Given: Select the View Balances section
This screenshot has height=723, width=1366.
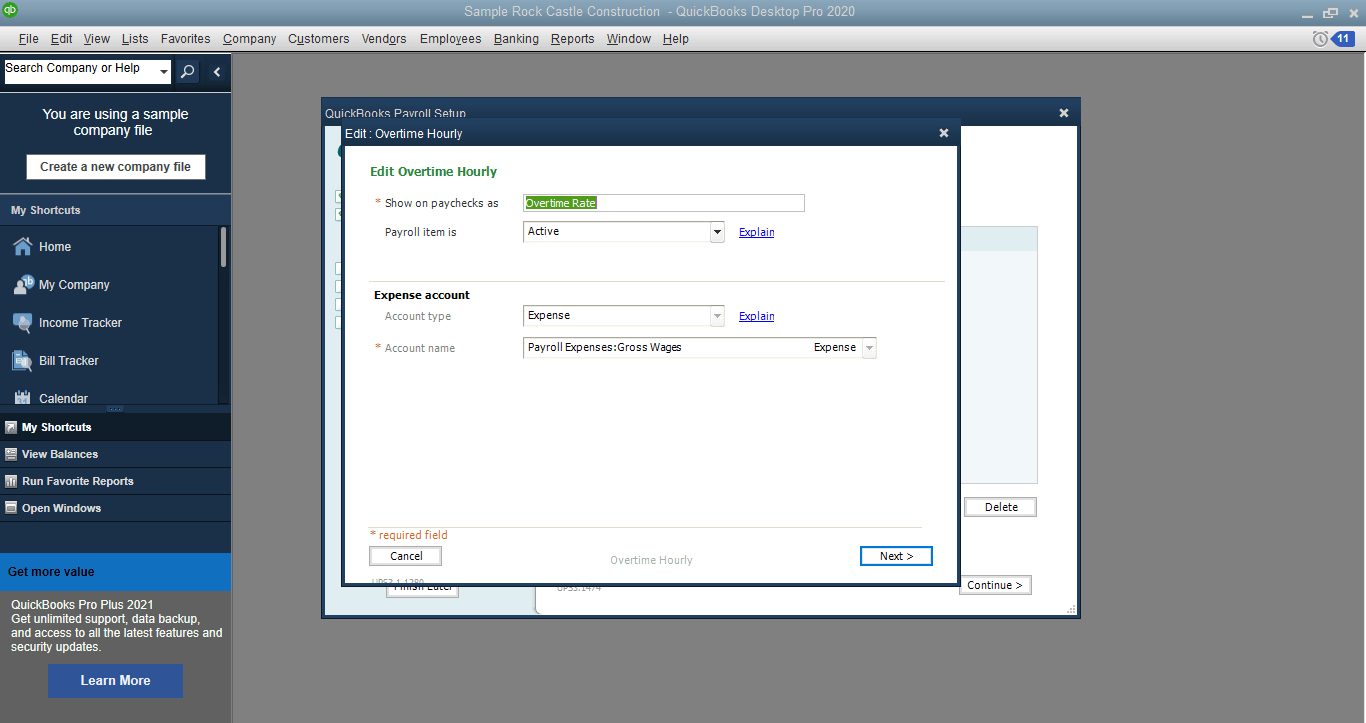Looking at the screenshot, I should pyautogui.click(x=115, y=454).
